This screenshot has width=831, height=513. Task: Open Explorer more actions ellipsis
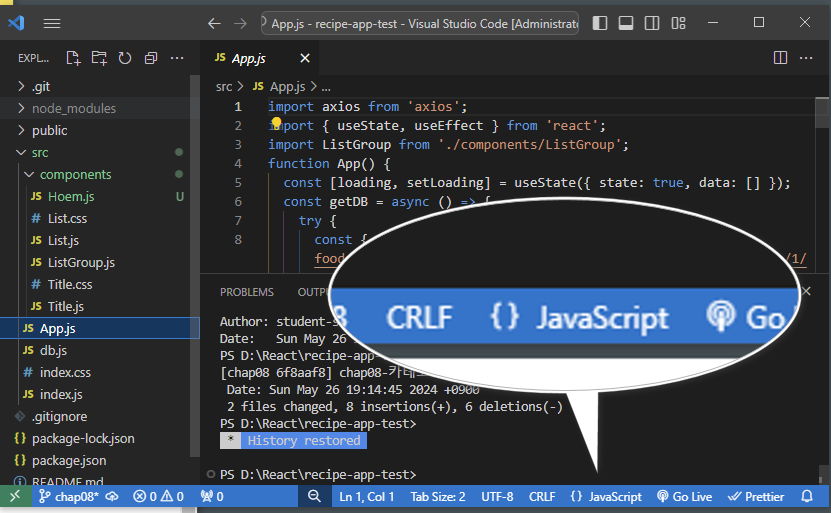177,58
